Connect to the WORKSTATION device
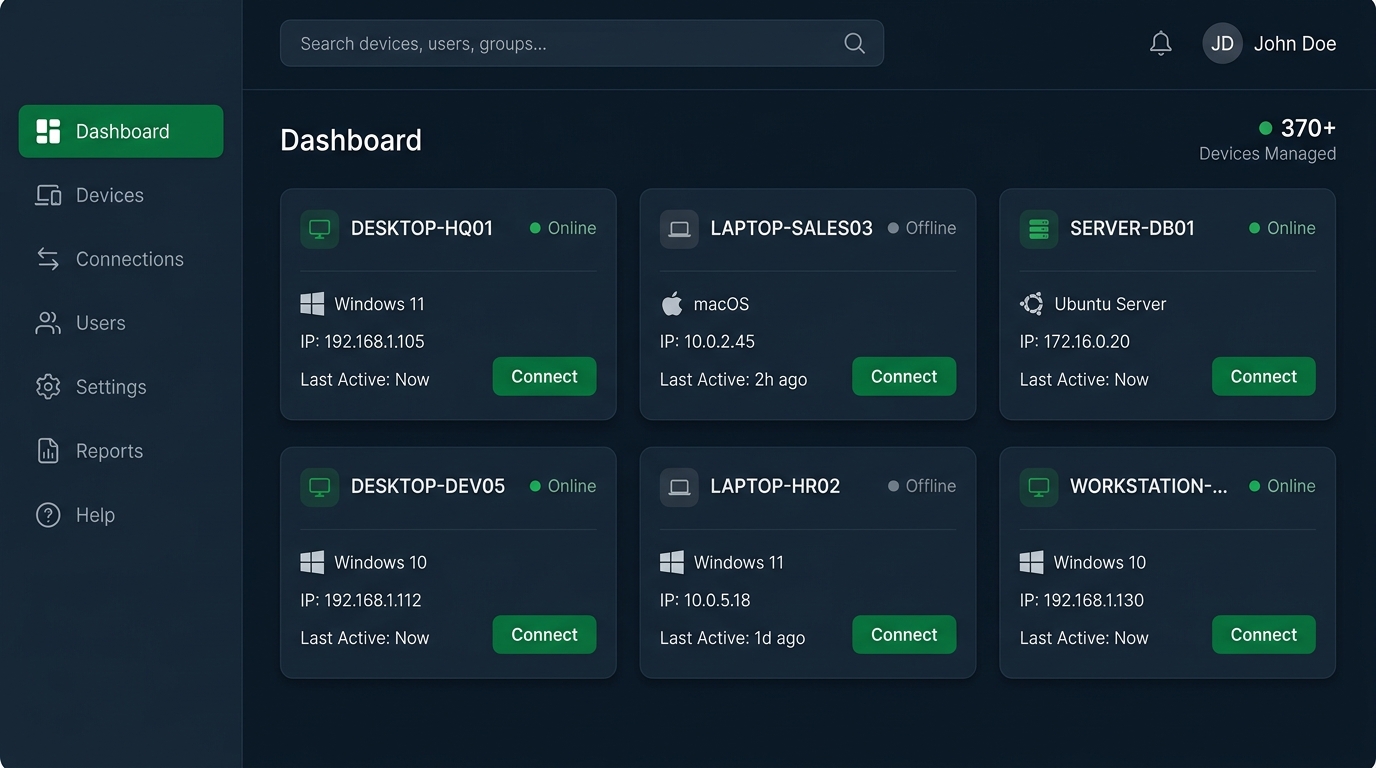 1264,634
